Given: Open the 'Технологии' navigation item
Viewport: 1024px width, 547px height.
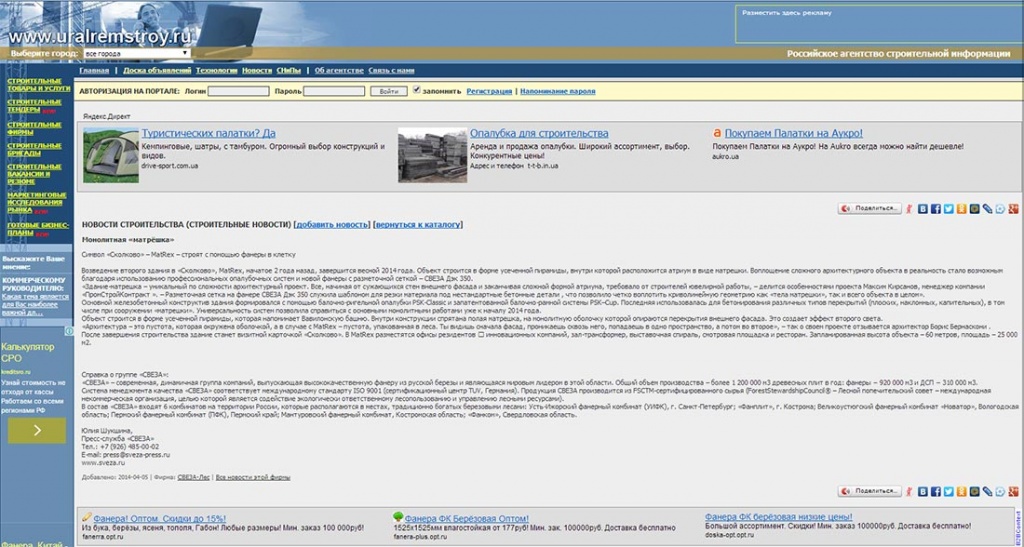Looking at the screenshot, I should (x=216, y=70).
